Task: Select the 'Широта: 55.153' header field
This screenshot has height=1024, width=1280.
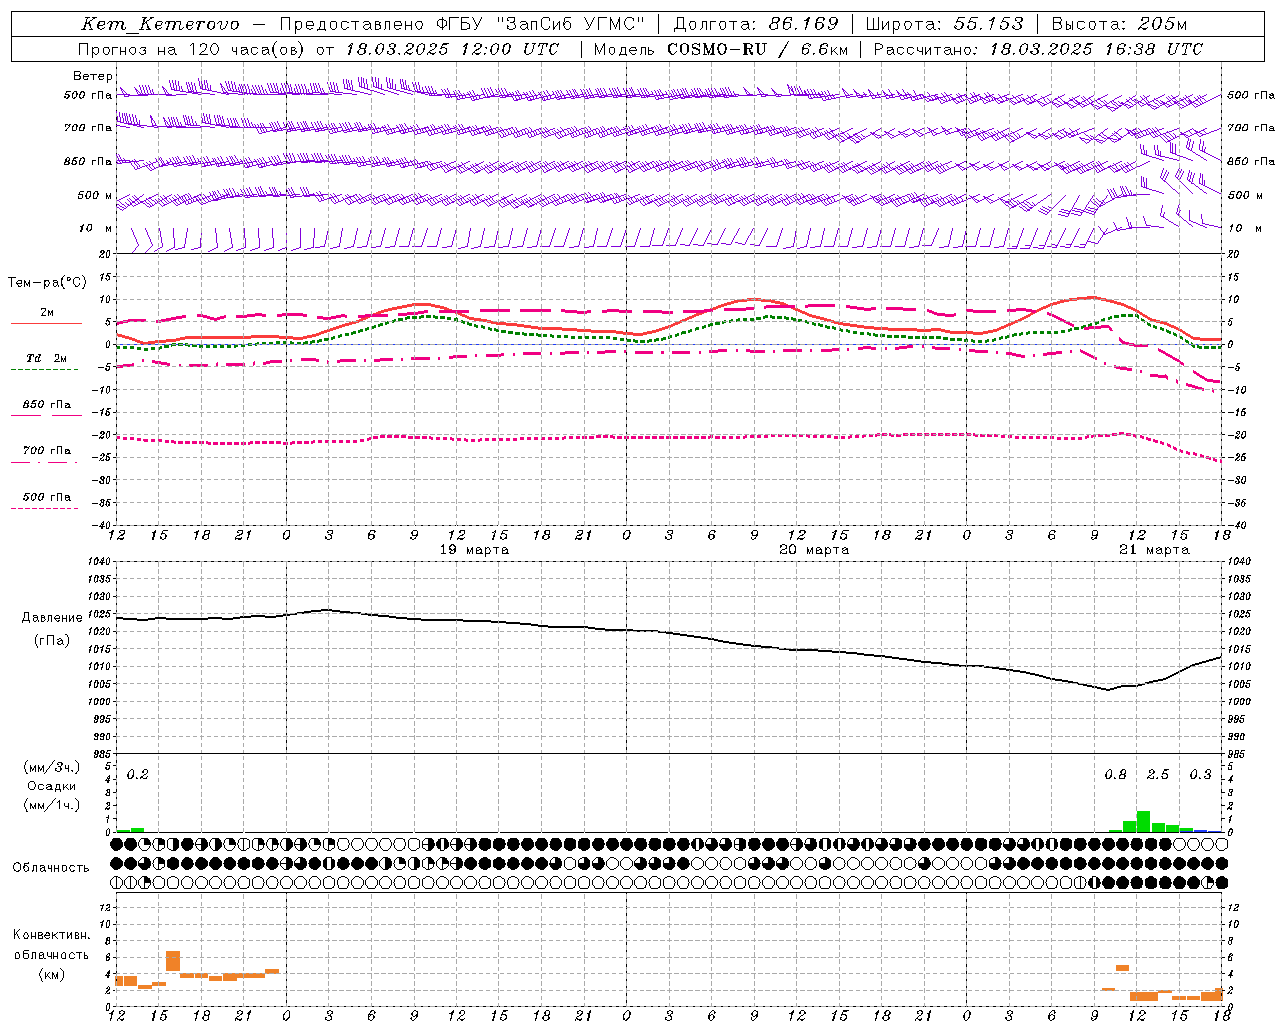Action: tap(944, 24)
